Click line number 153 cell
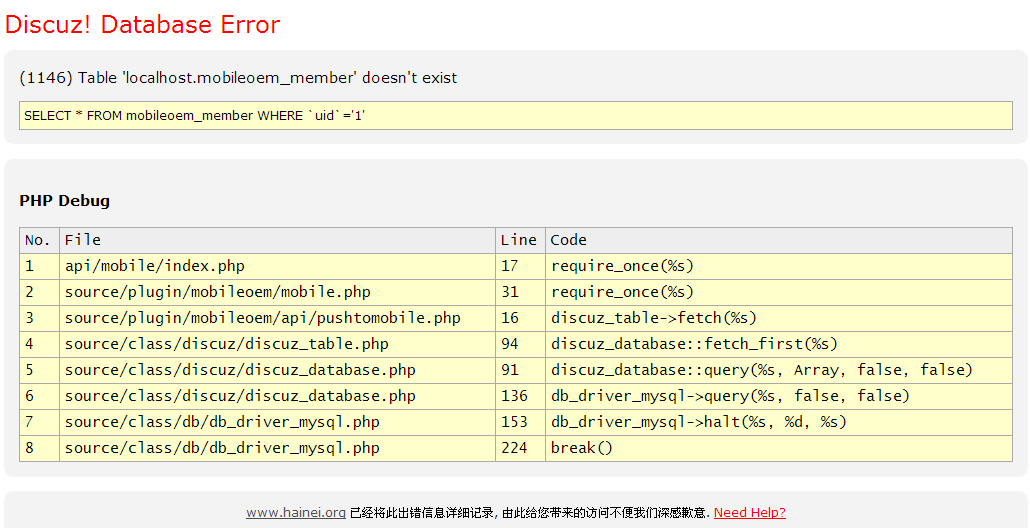This screenshot has width=1030, height=528. tap(520, 422)
